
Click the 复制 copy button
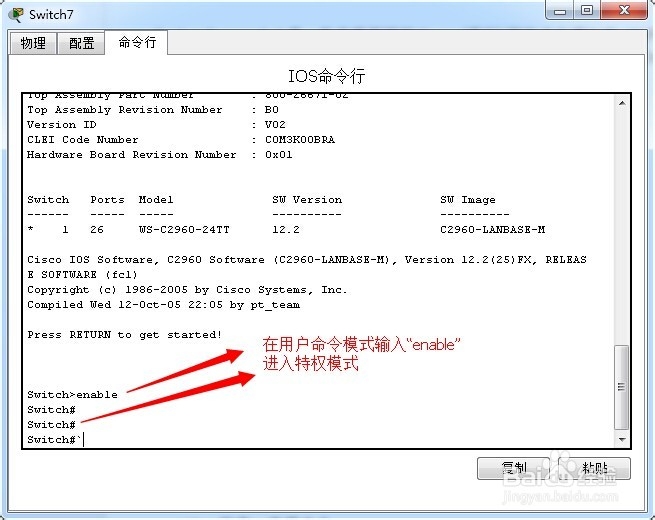513,469
